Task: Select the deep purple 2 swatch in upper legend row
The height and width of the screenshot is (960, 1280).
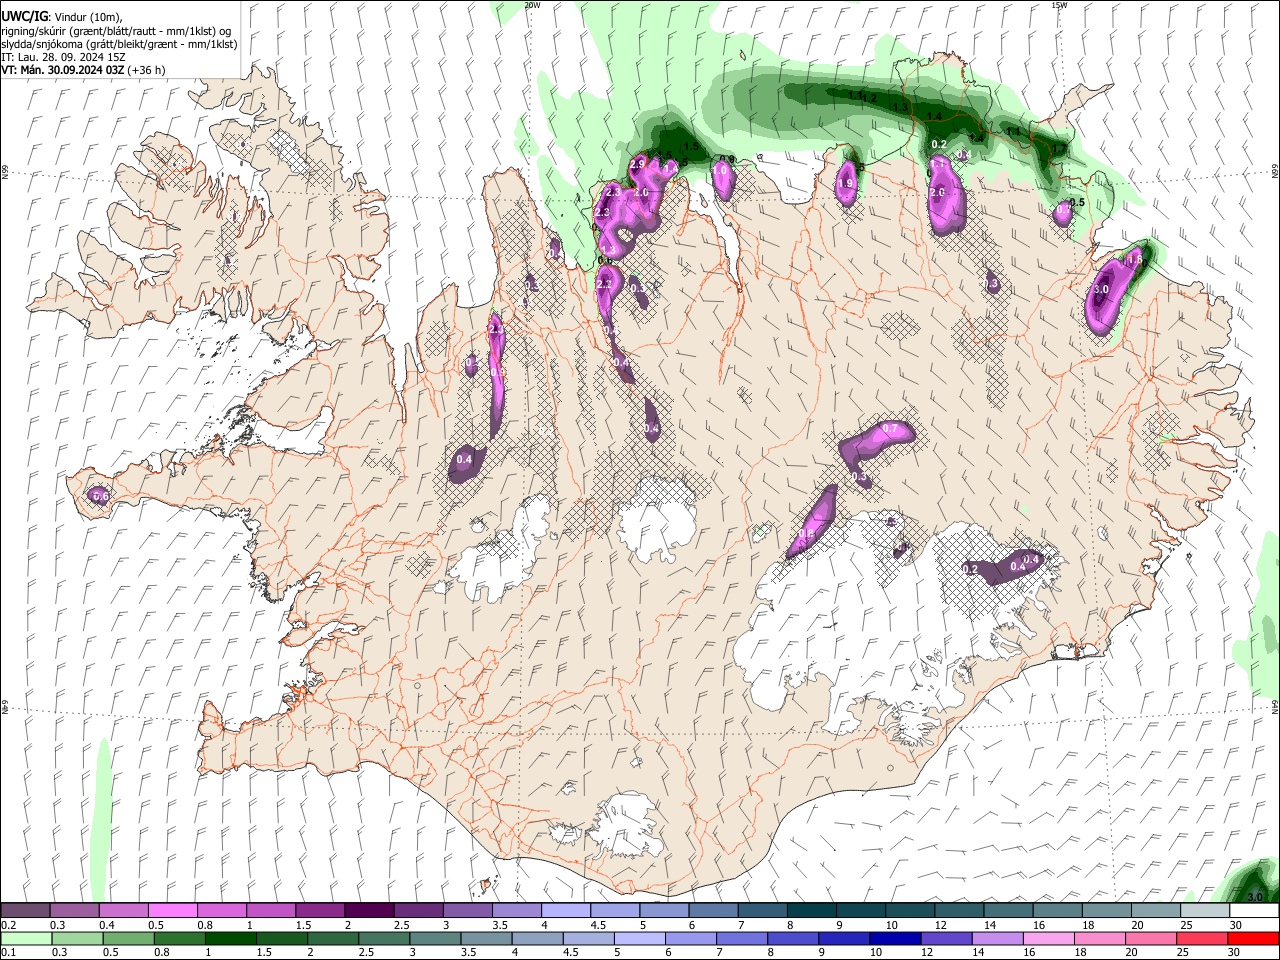Action: pos(369,911)
